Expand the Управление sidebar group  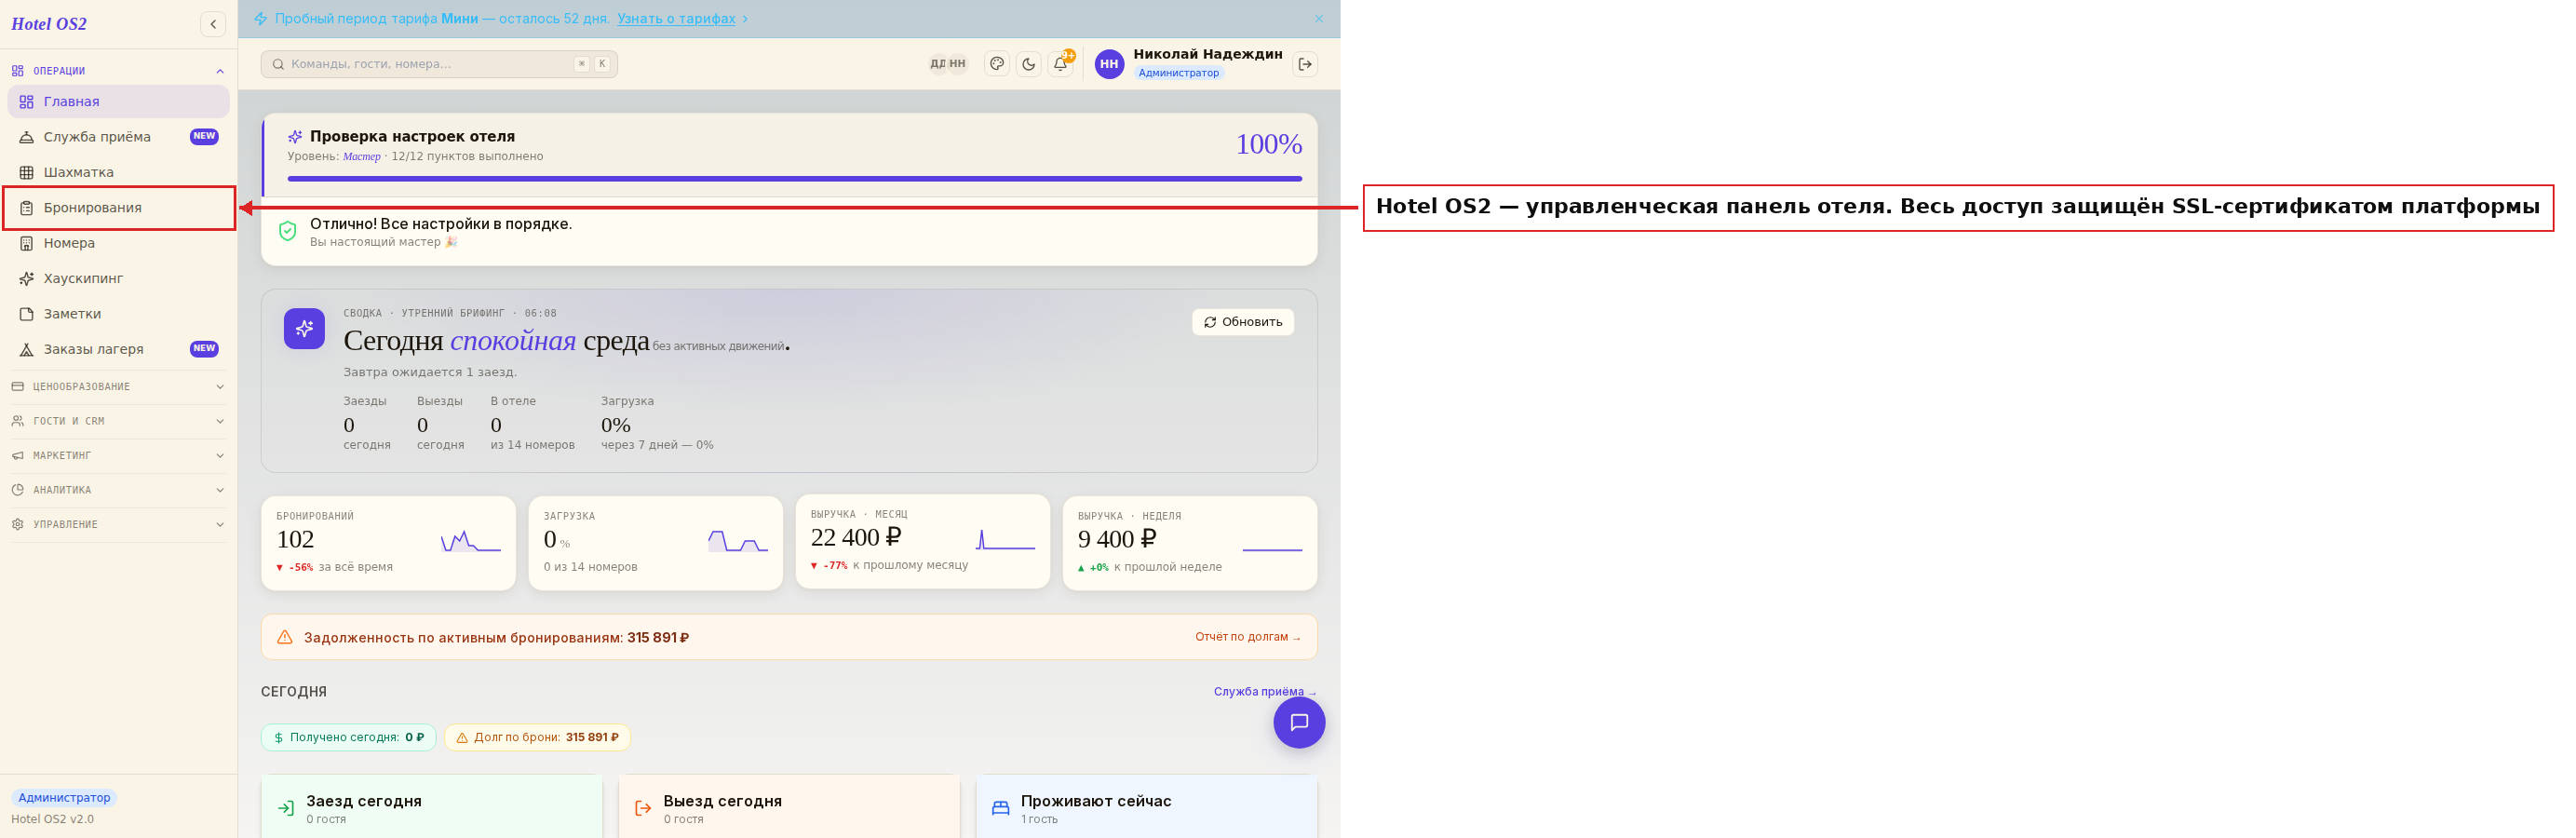coord(118,525)
